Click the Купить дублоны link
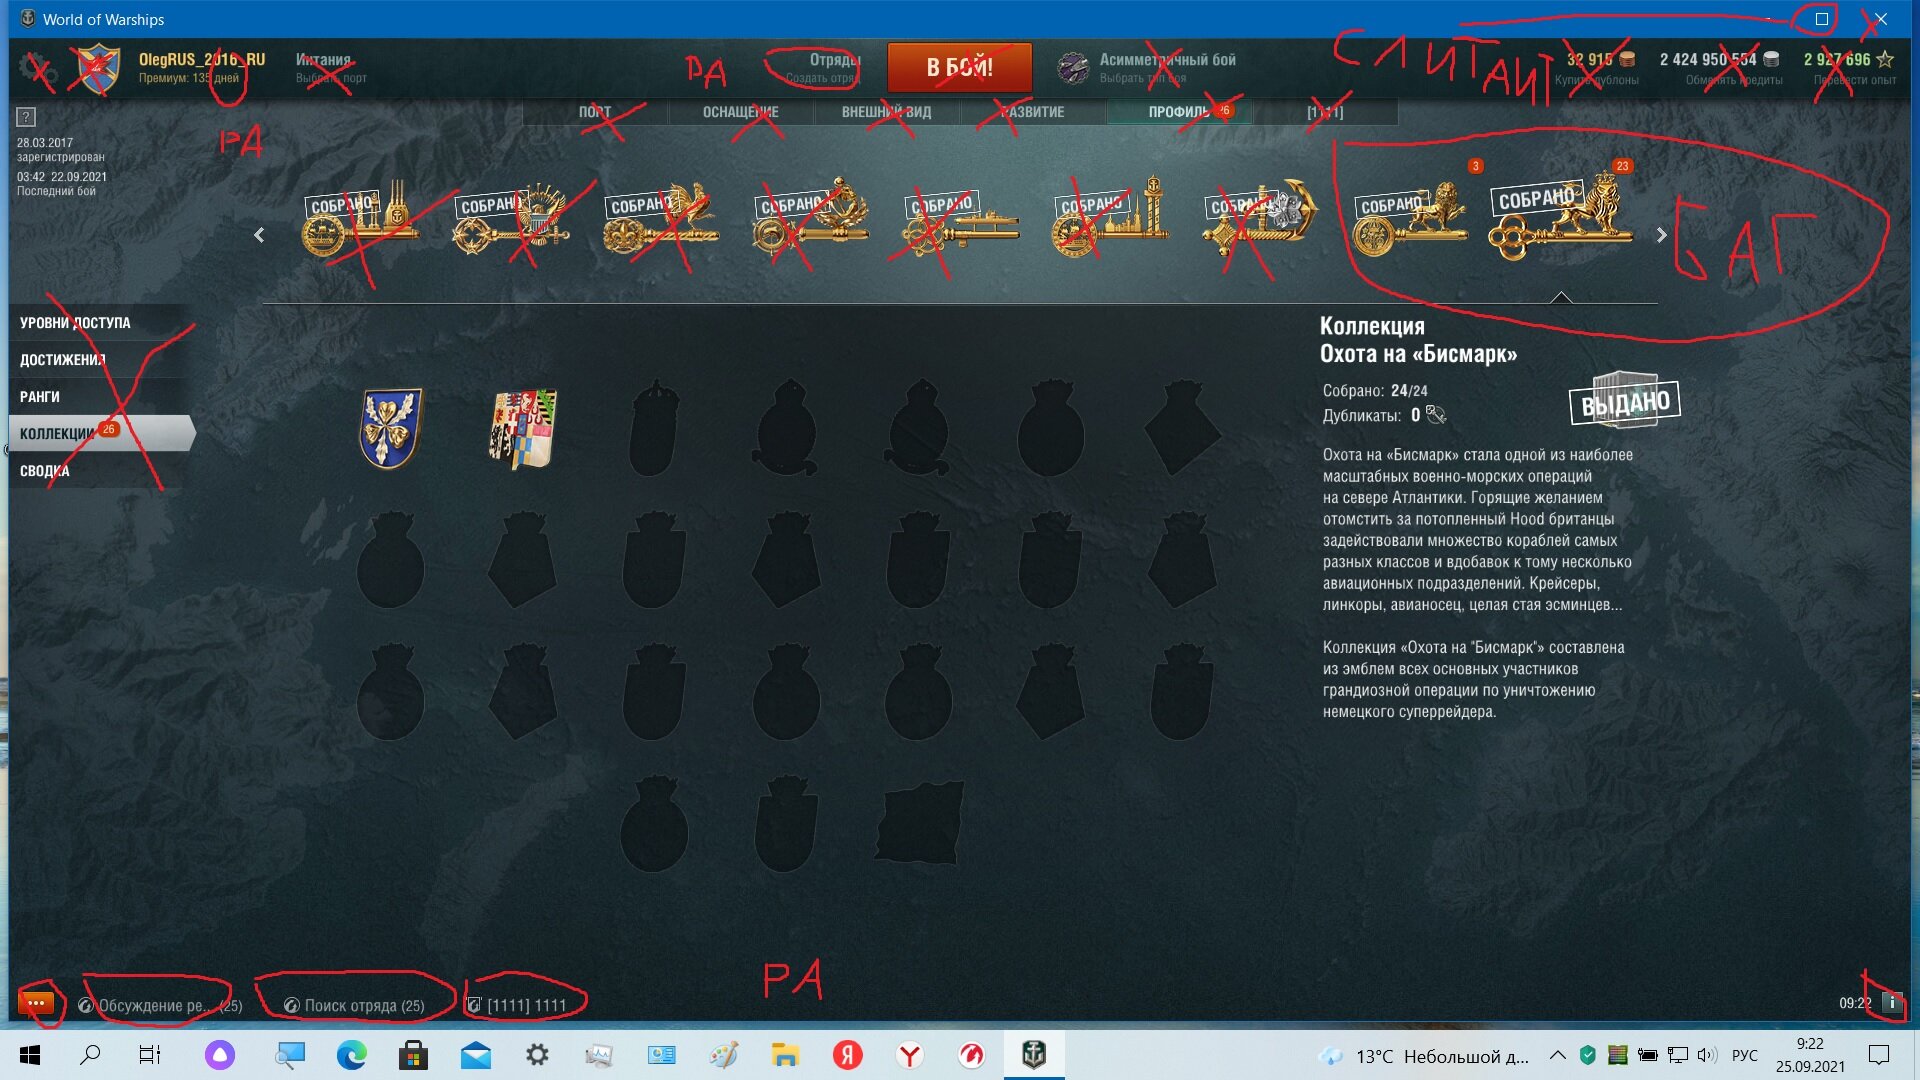 coord(1596,80)
